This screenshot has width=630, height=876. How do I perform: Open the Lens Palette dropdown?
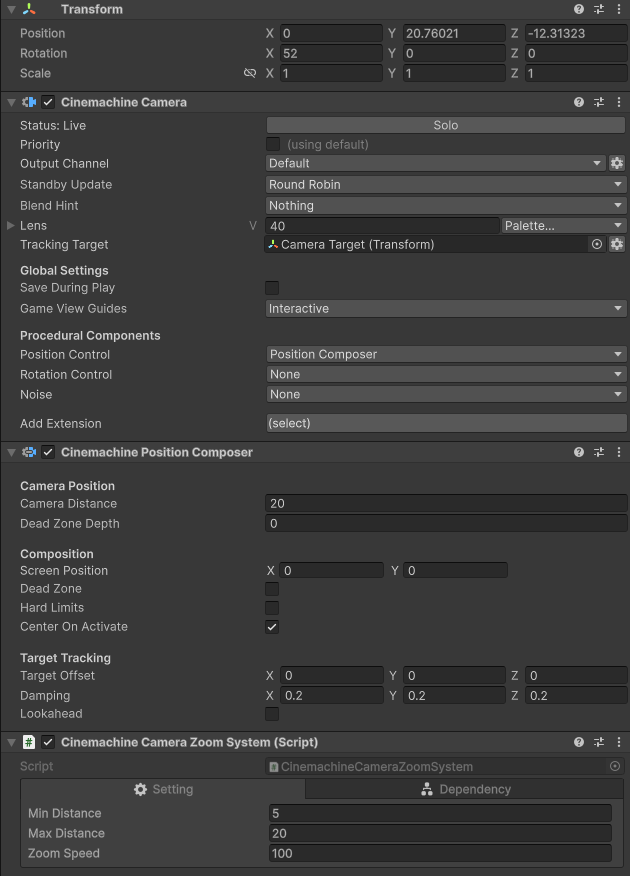point(564,225)
